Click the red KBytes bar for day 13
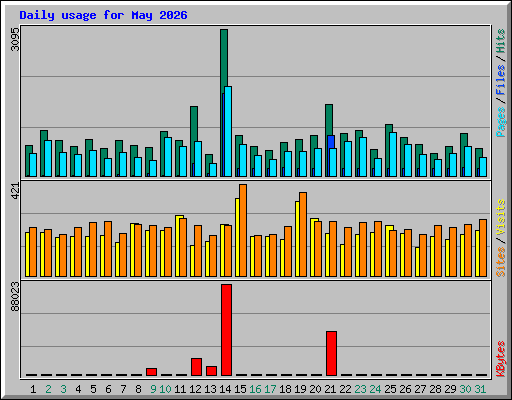 point(211,371)
